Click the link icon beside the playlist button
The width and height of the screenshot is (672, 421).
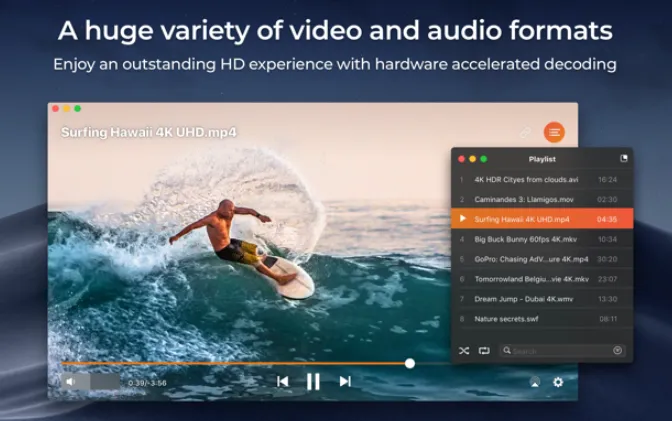click(525, 132)
